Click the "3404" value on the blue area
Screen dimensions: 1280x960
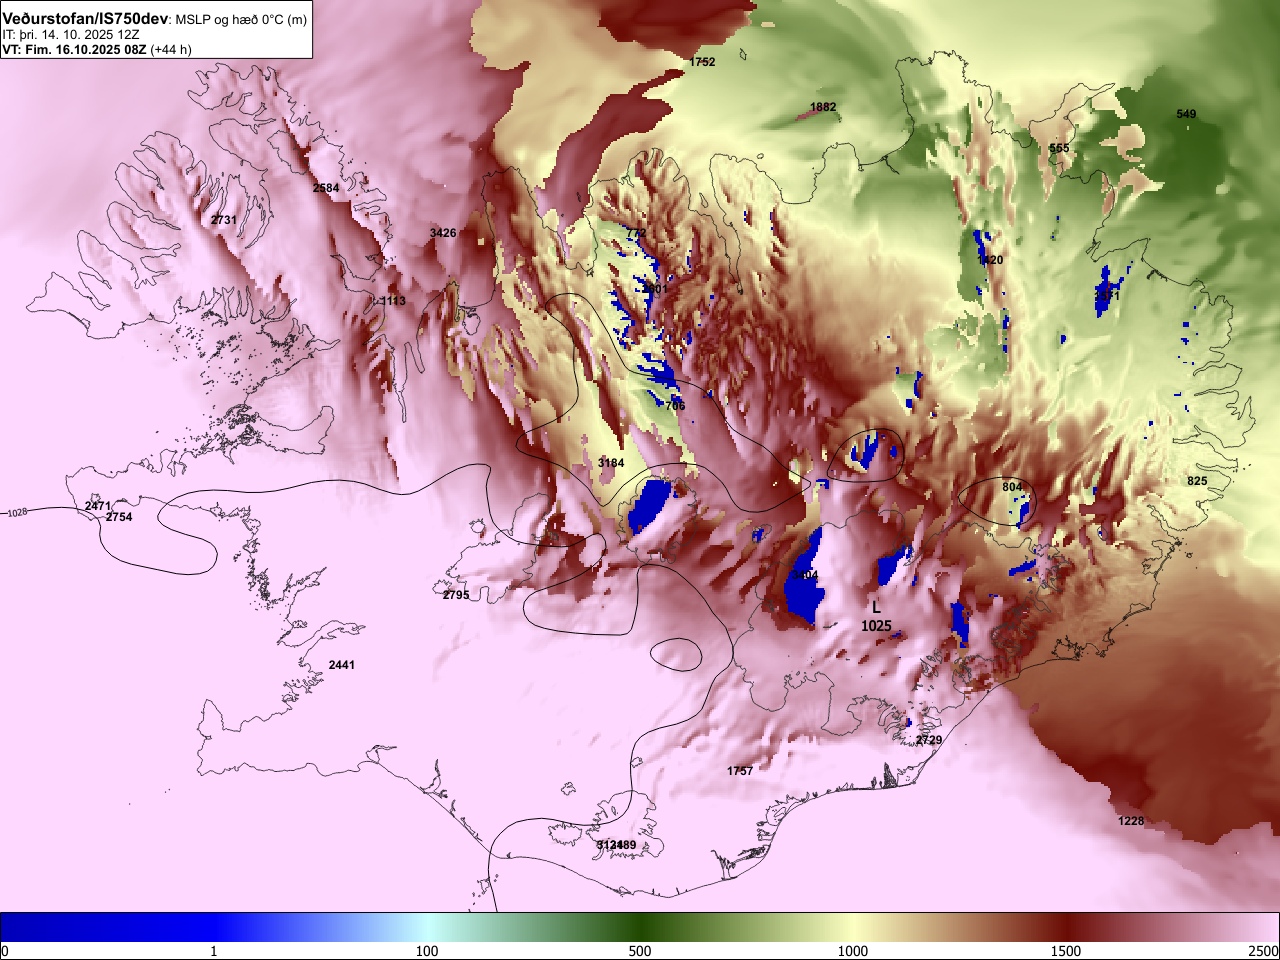point(804,576)
